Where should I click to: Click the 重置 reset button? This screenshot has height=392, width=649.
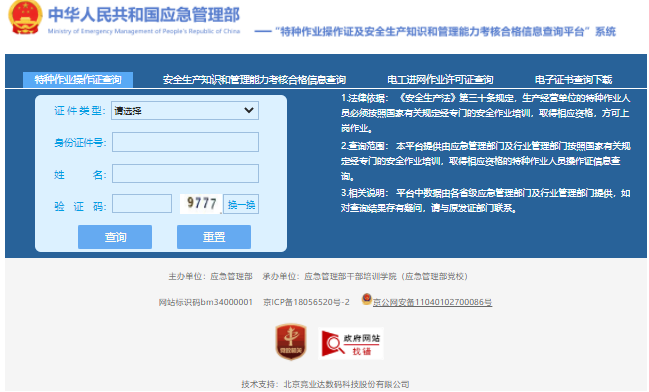tap(214, 237)
